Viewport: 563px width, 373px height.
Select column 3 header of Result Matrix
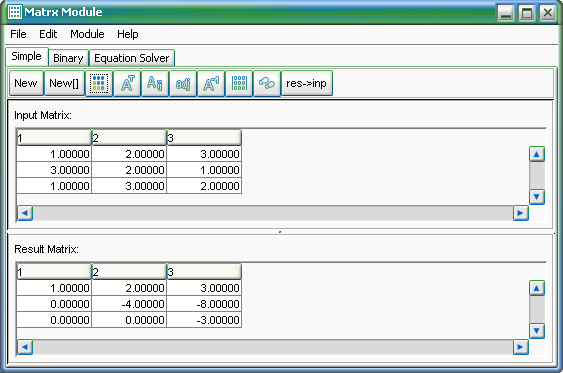coord(204,272)
